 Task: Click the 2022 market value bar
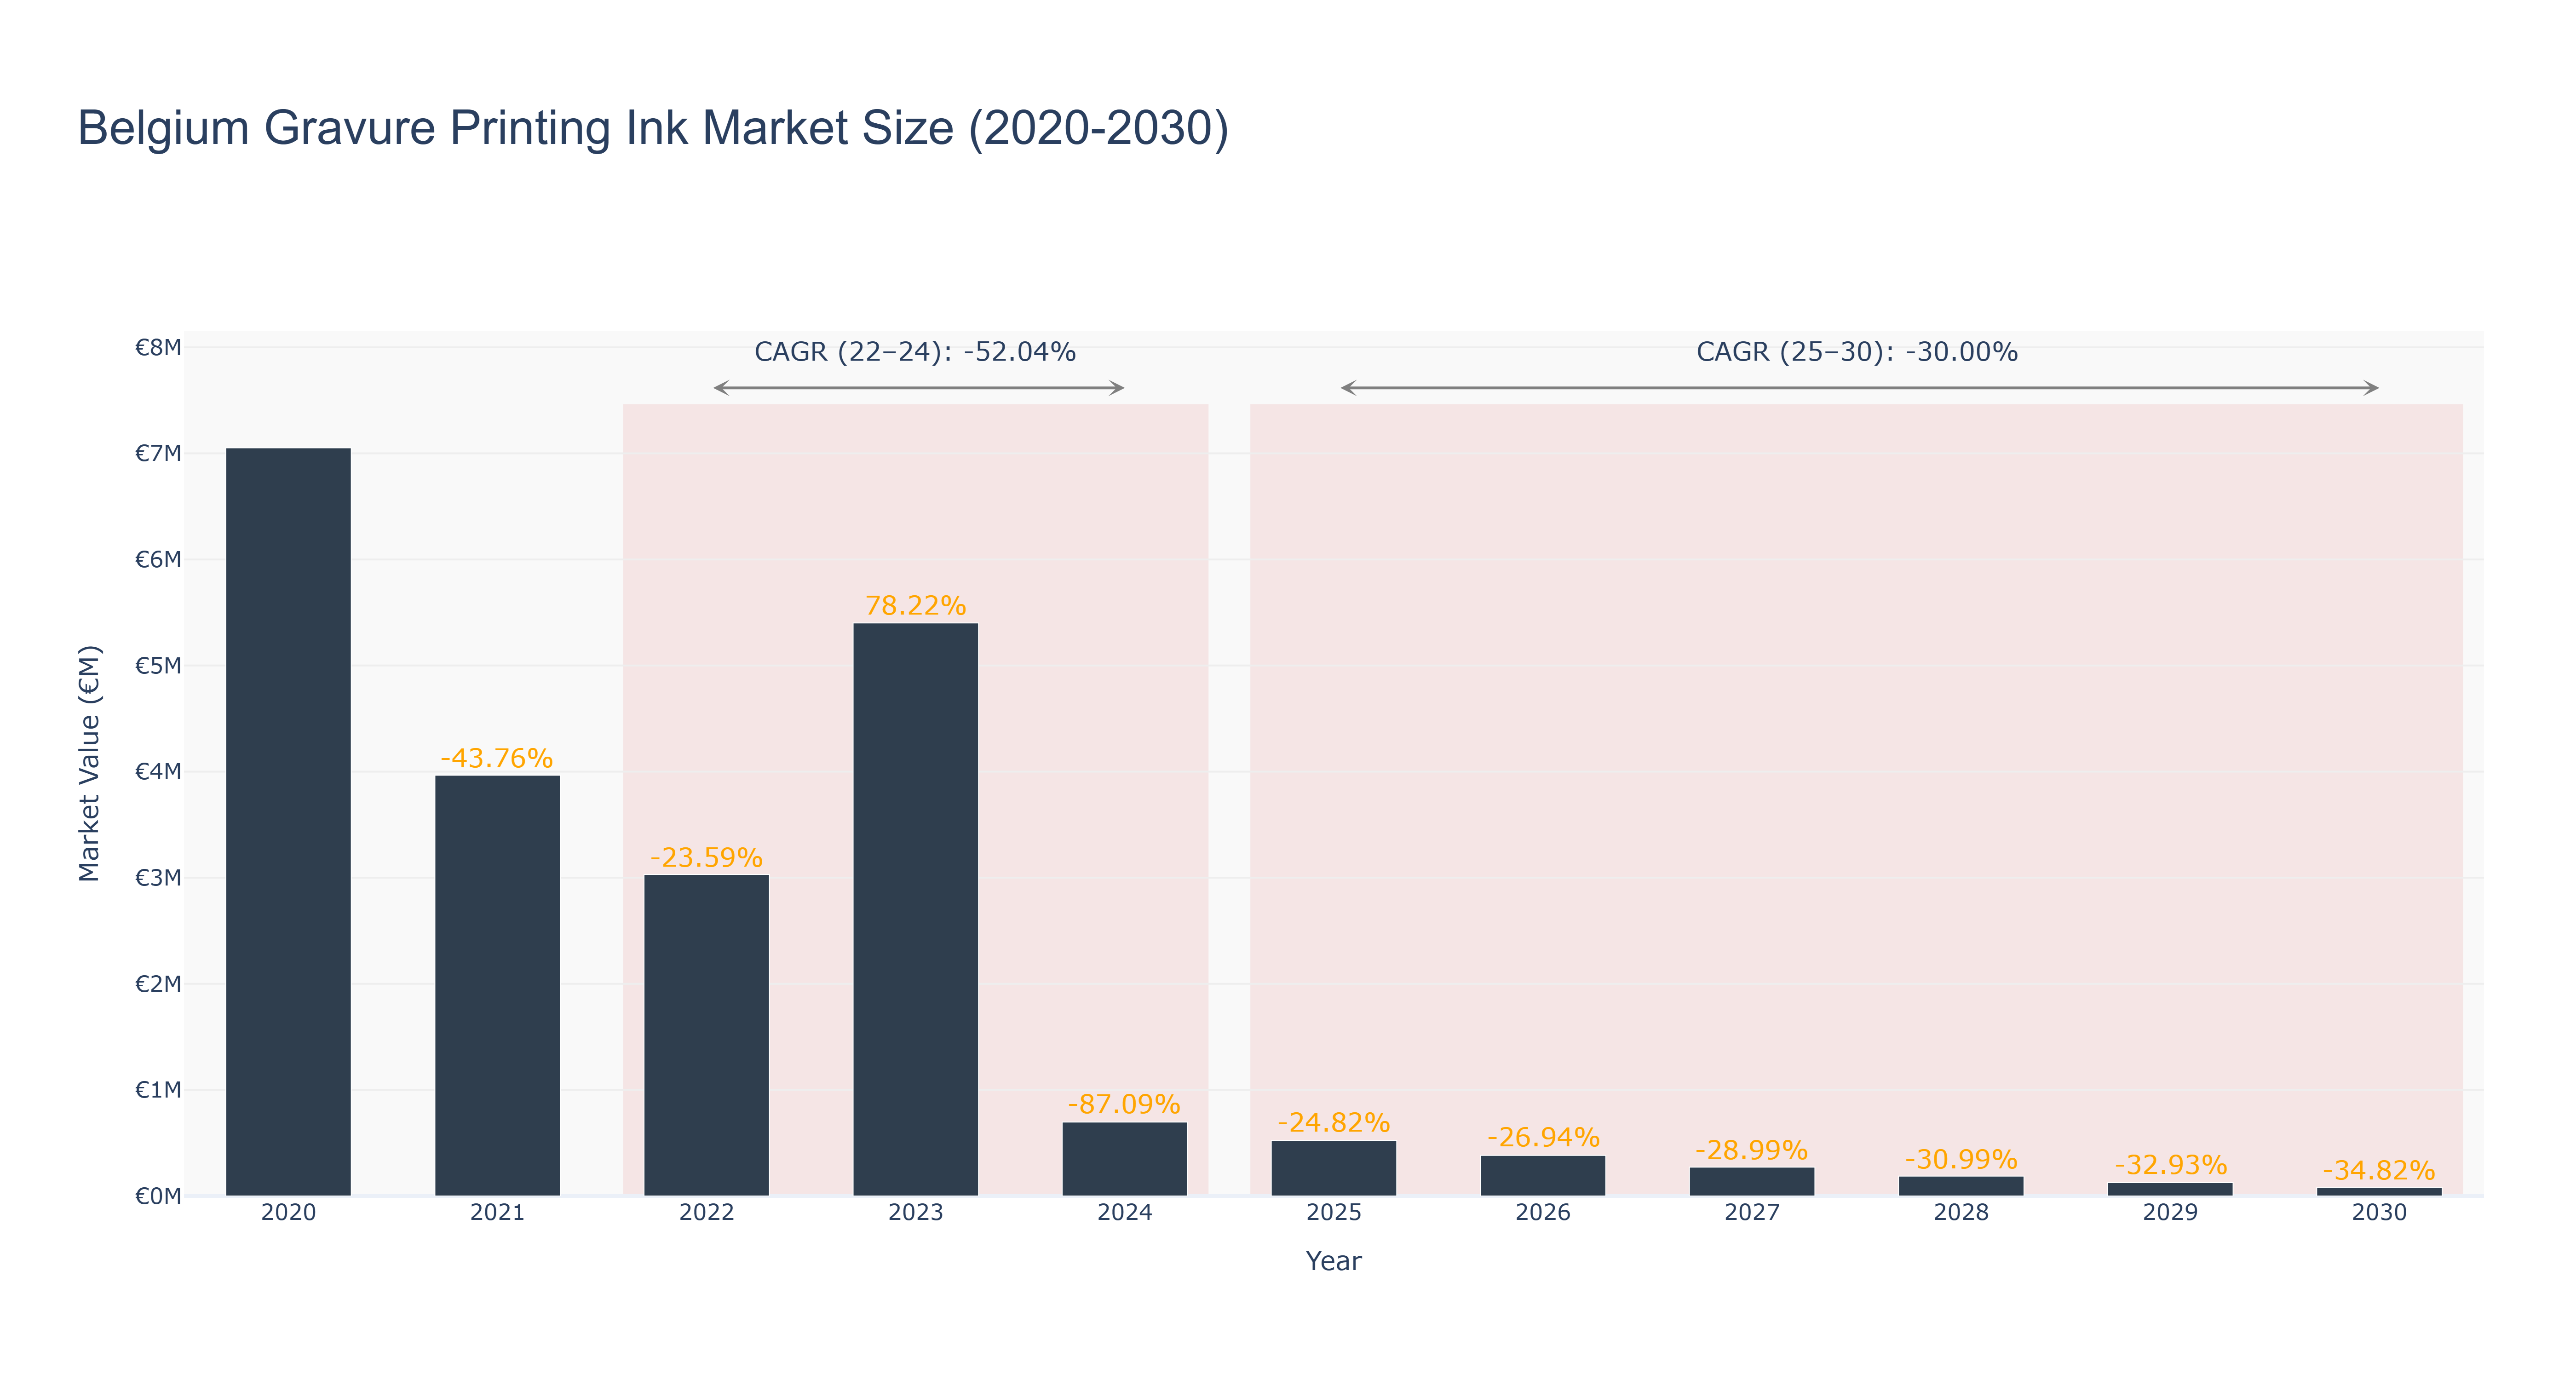click(706, 1035)
